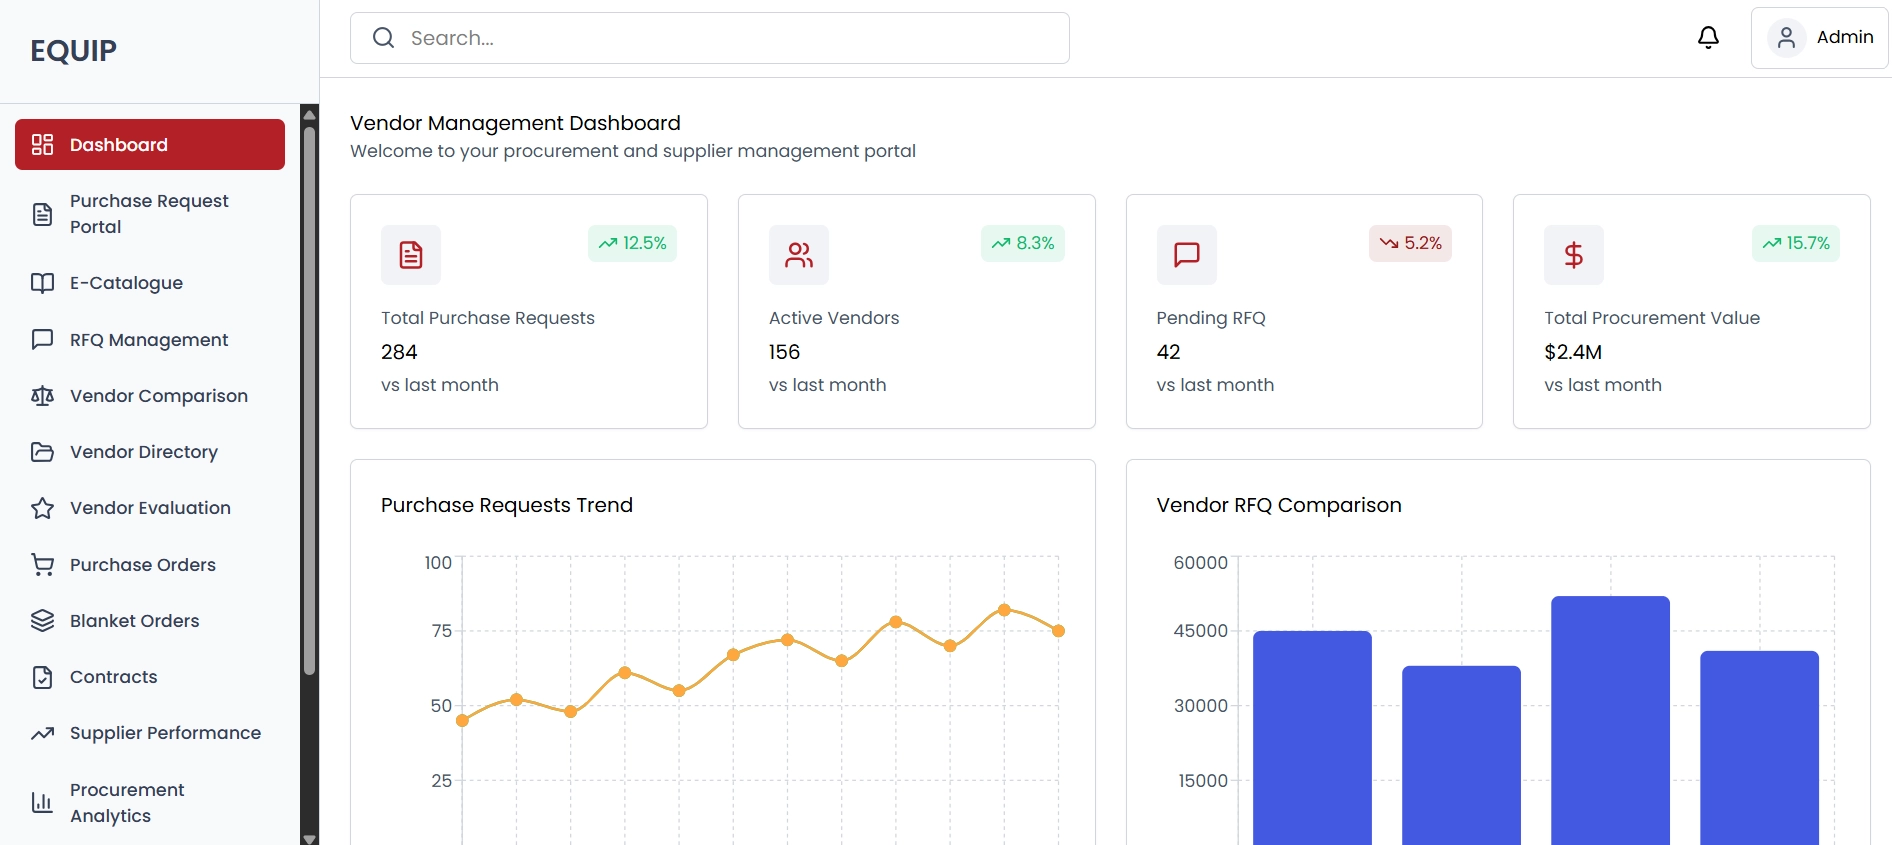The image size is (1892, 845).
Task: Go to Purchase Orders
Action: [x=150, y=565]
